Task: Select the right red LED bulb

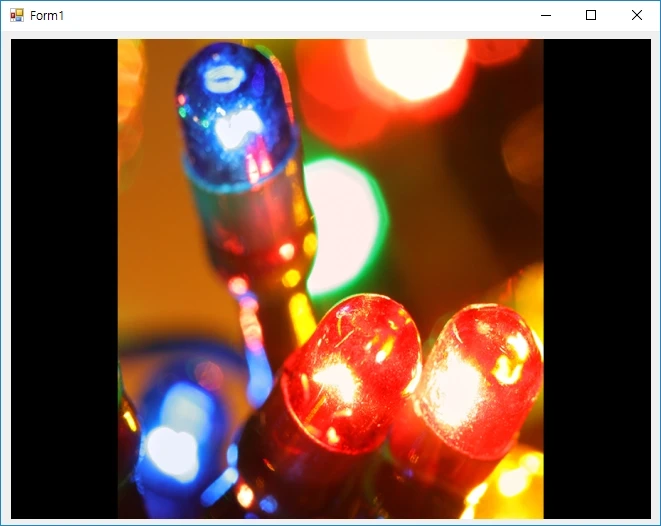Action: pos(482,378)
